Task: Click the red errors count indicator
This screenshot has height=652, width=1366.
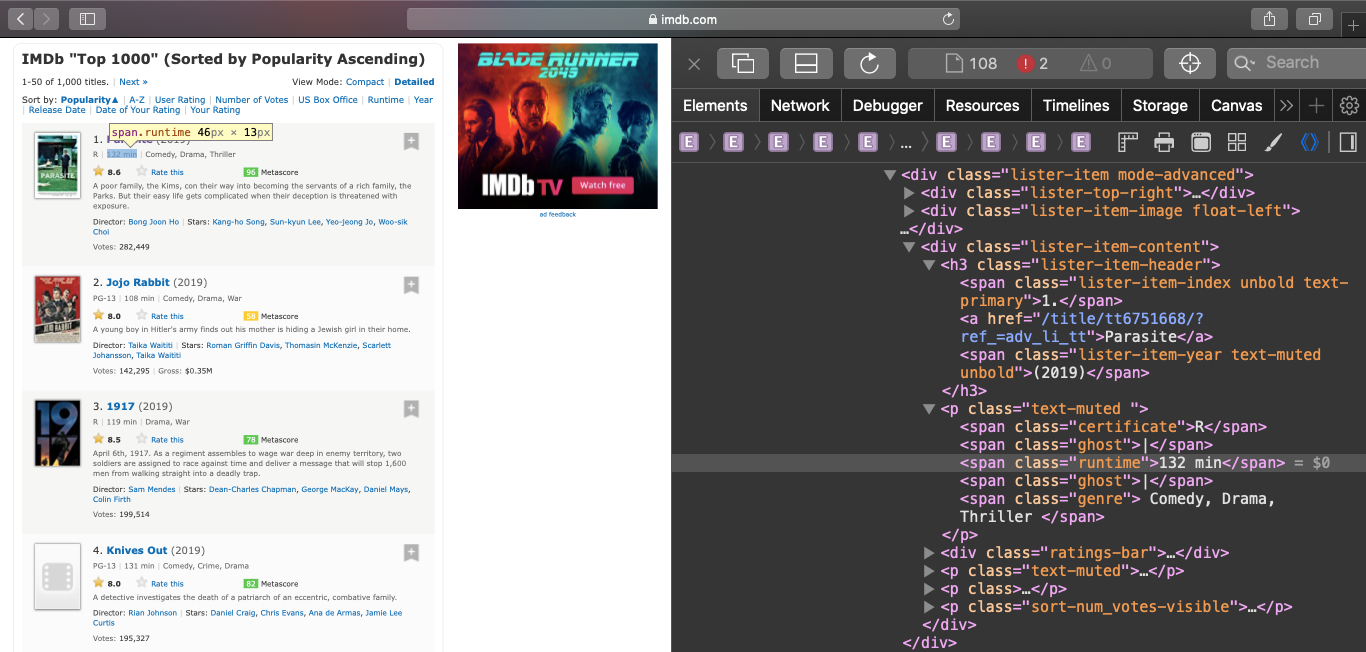Action: point(1032,64)
